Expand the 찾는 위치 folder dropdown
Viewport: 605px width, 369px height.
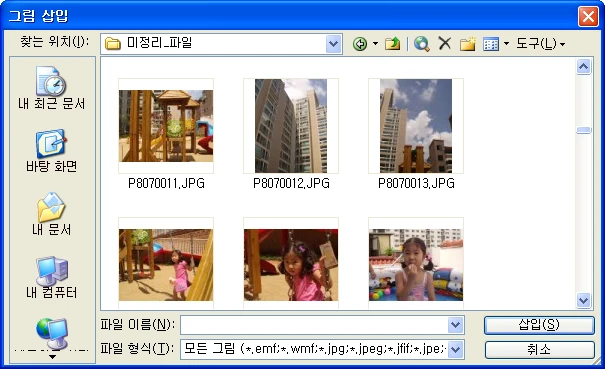tap(333, 44)
